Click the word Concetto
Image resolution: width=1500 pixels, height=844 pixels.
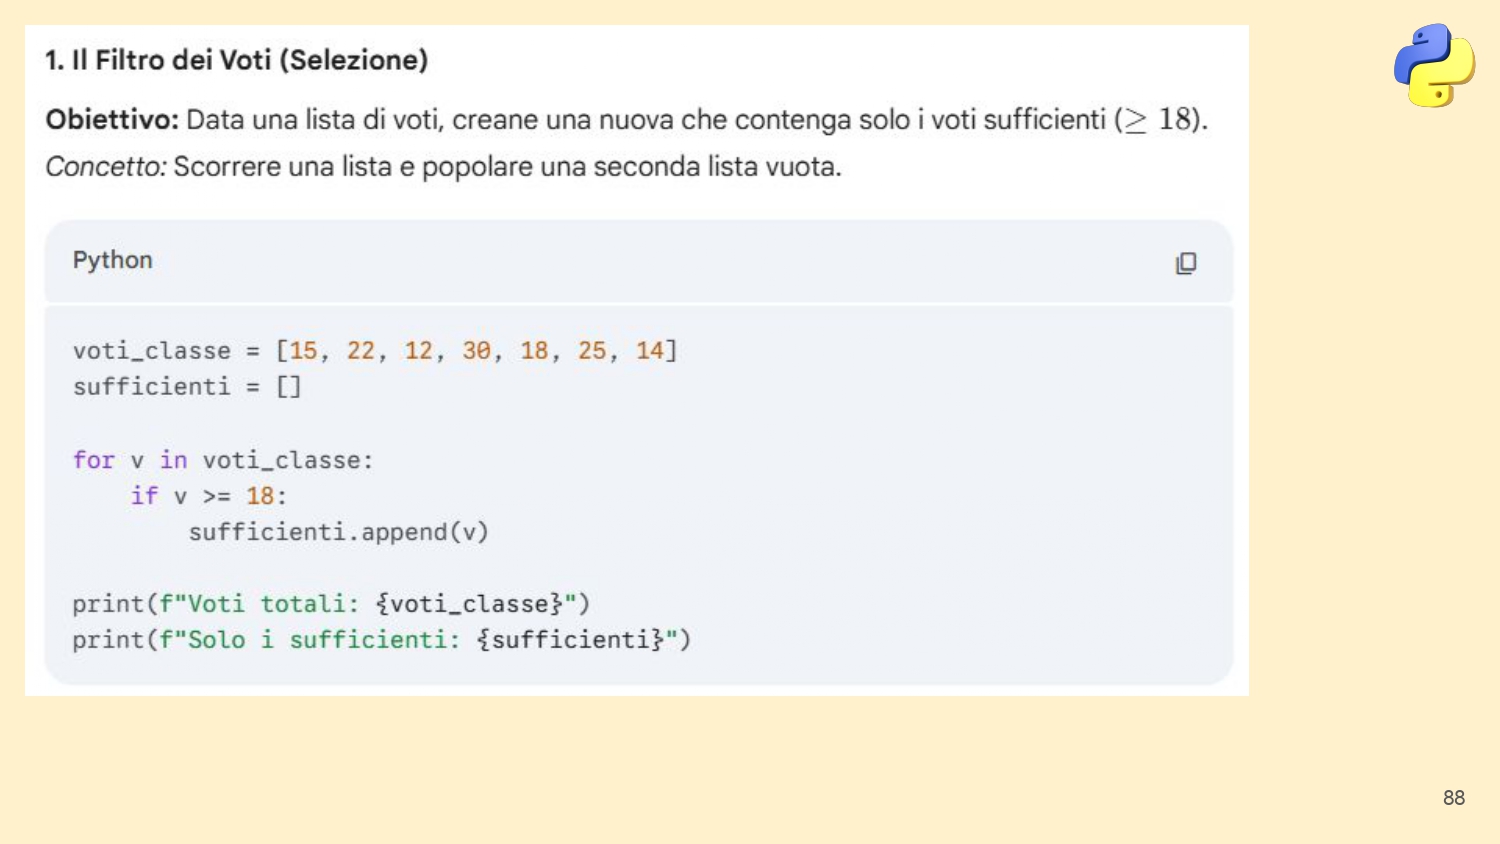(x=106, y=166)
